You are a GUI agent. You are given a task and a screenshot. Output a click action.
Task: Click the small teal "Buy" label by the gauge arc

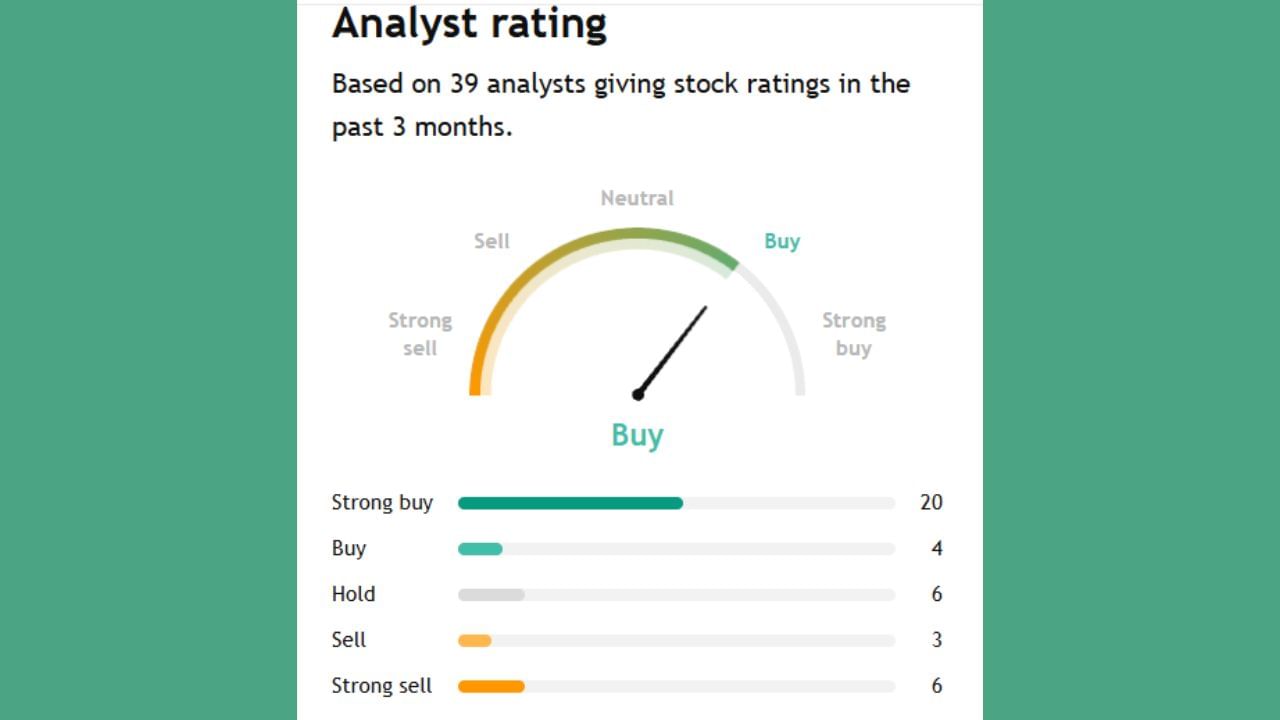(782, 241)
